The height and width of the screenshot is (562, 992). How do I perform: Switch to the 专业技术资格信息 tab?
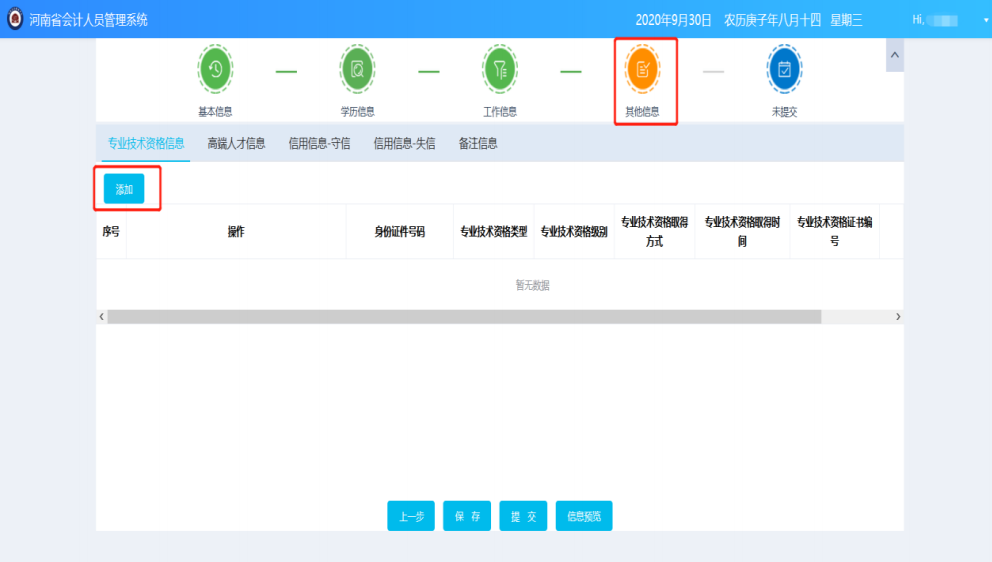pos(146,143)
